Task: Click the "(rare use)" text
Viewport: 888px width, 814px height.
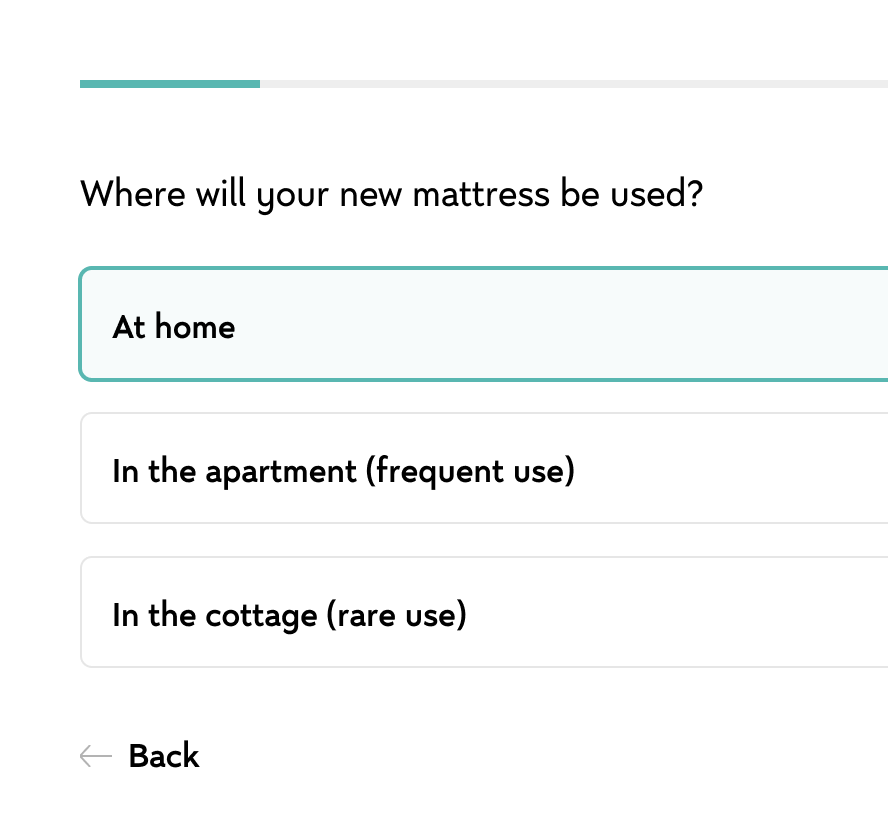Action: coord(397,615)
